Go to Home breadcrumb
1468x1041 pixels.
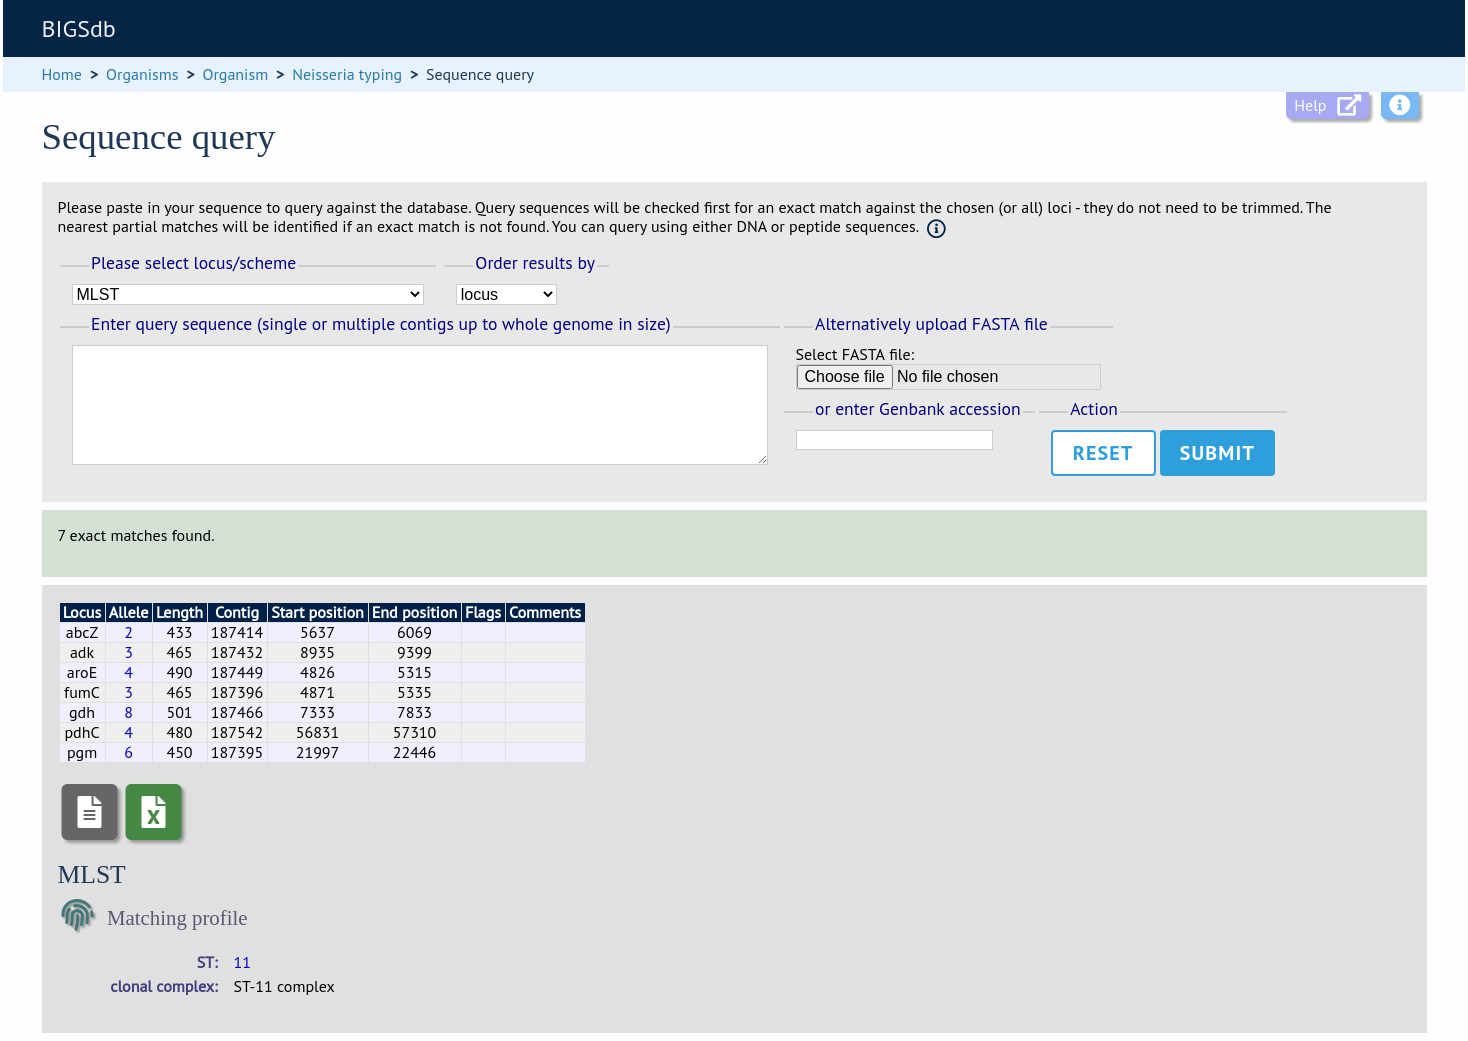tap(62, 75)
